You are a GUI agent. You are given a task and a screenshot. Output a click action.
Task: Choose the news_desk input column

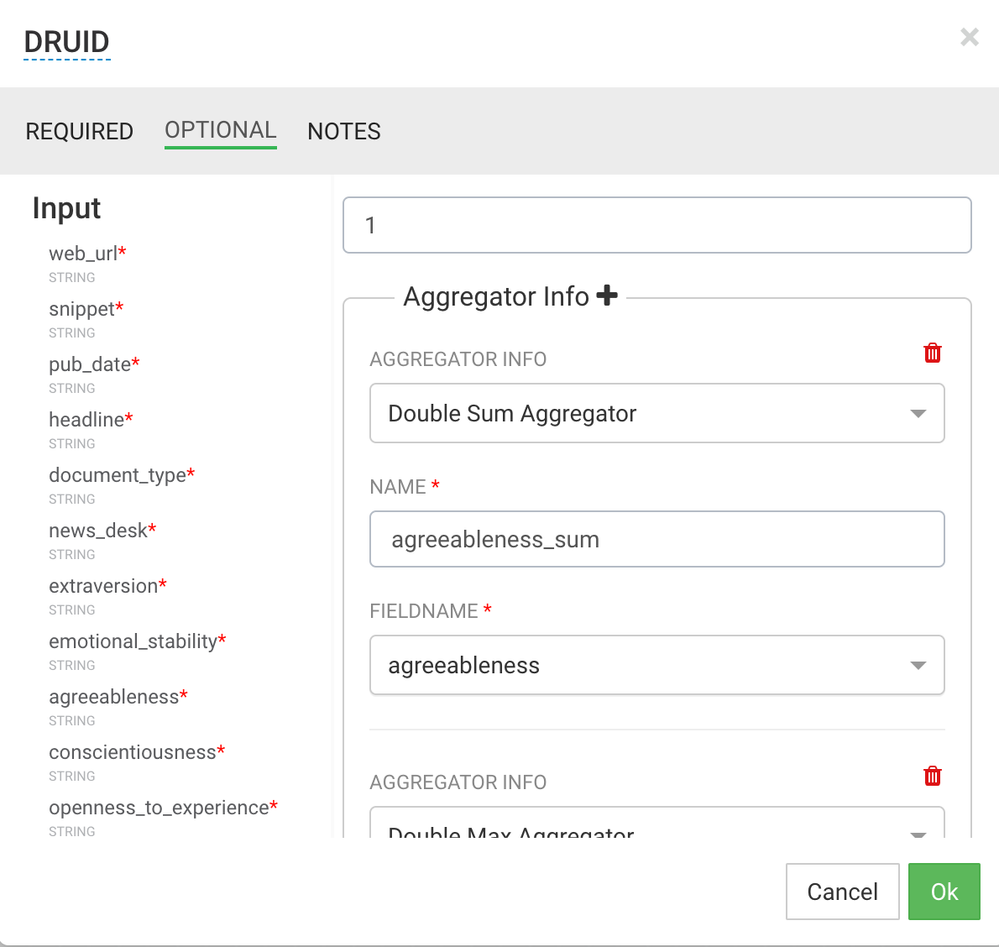[98, 530]
